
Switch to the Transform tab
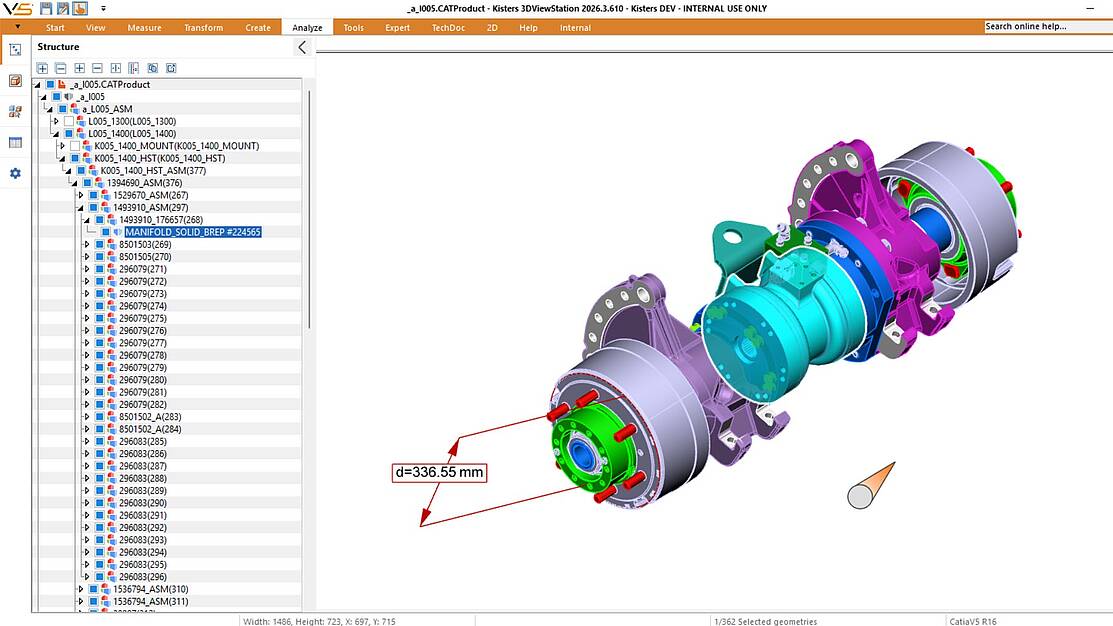coord(203,28)
